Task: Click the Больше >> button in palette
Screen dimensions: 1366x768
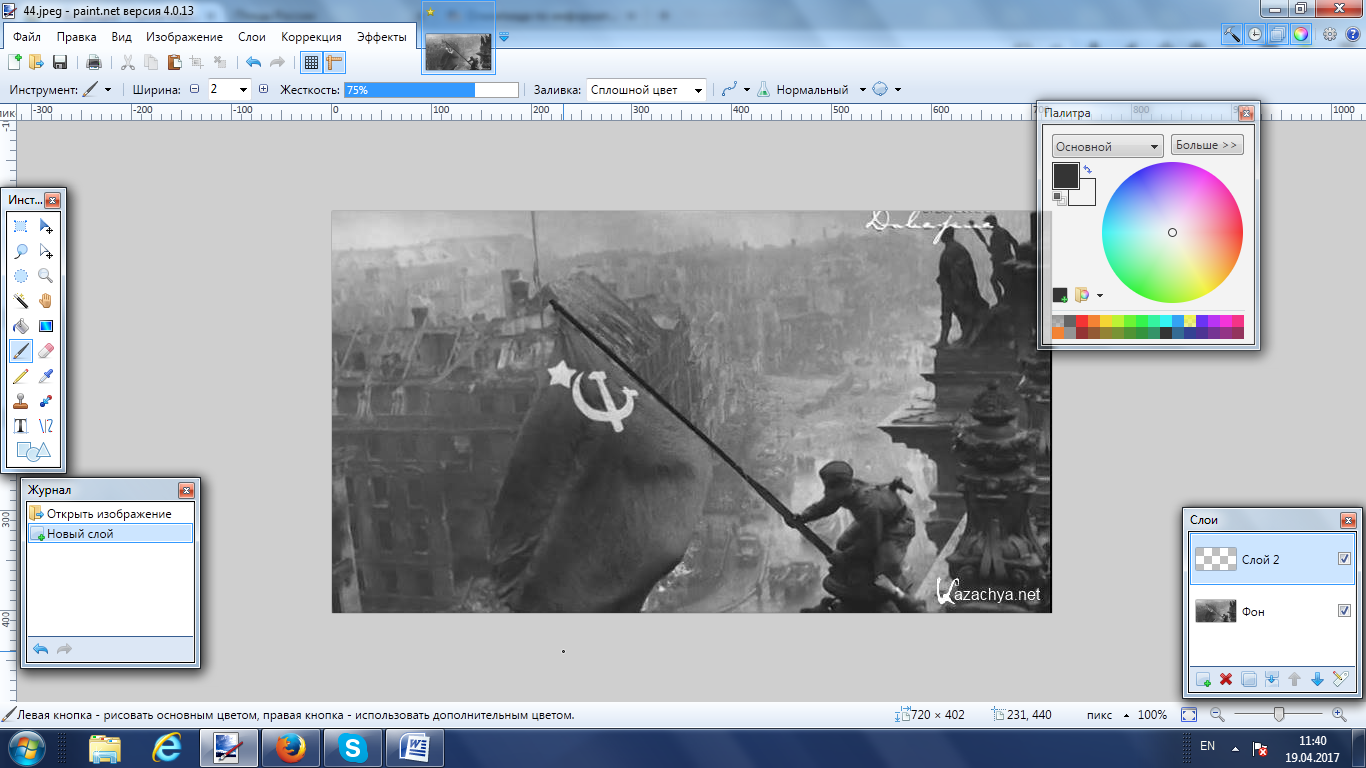Action: point(1207,145)
